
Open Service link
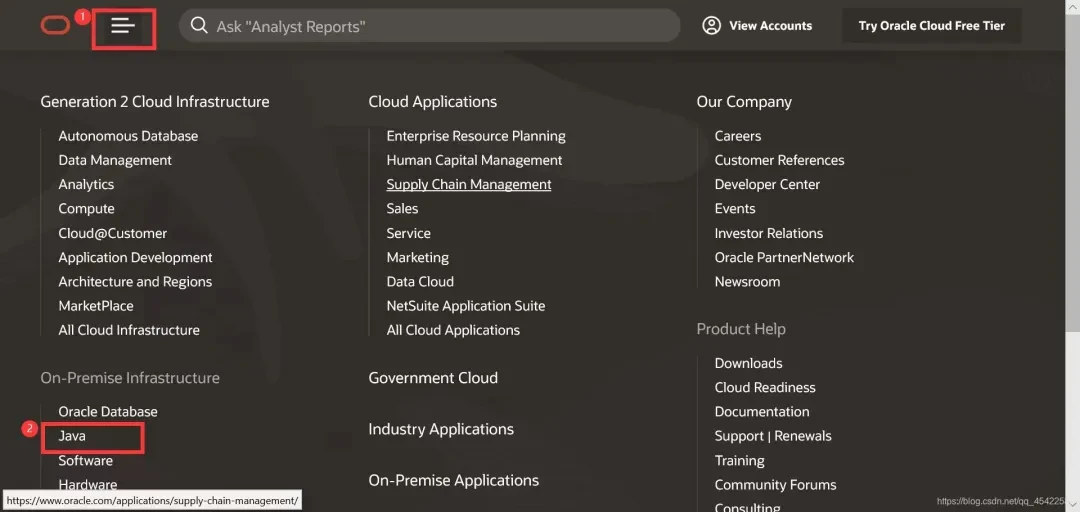(x=408, y=233)
